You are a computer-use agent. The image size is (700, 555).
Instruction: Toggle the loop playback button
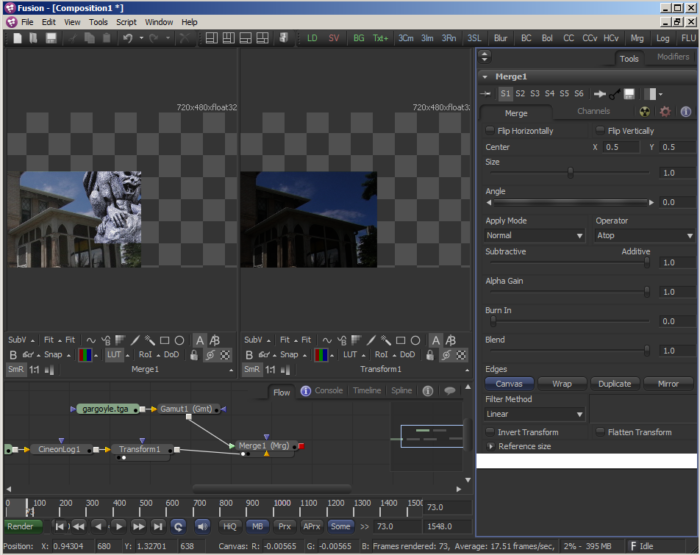[x=178, y=526]
